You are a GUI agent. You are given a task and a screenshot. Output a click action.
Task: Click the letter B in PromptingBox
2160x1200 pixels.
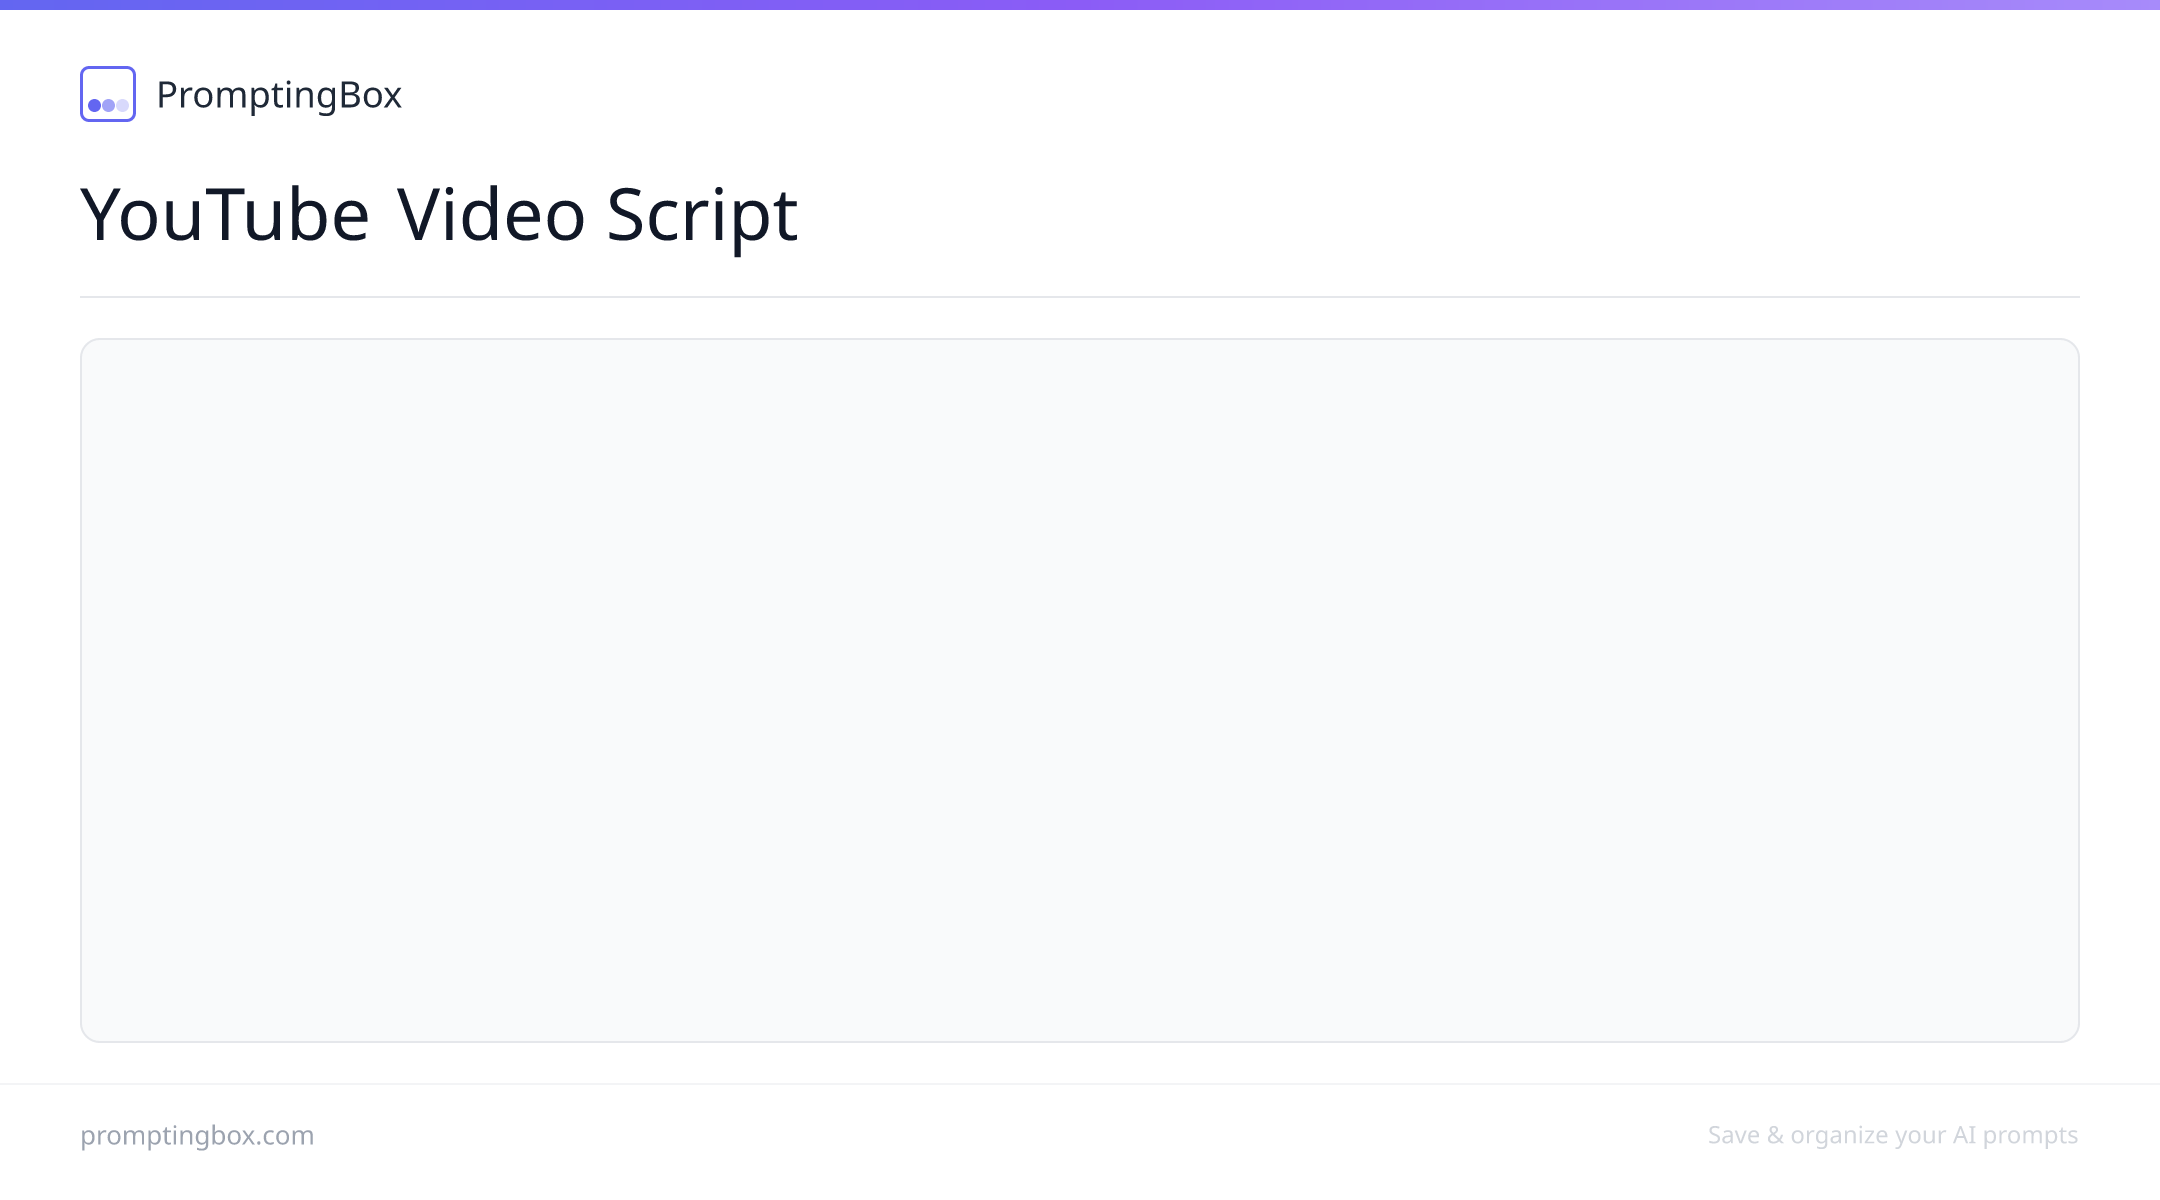(x=350, y=95)
